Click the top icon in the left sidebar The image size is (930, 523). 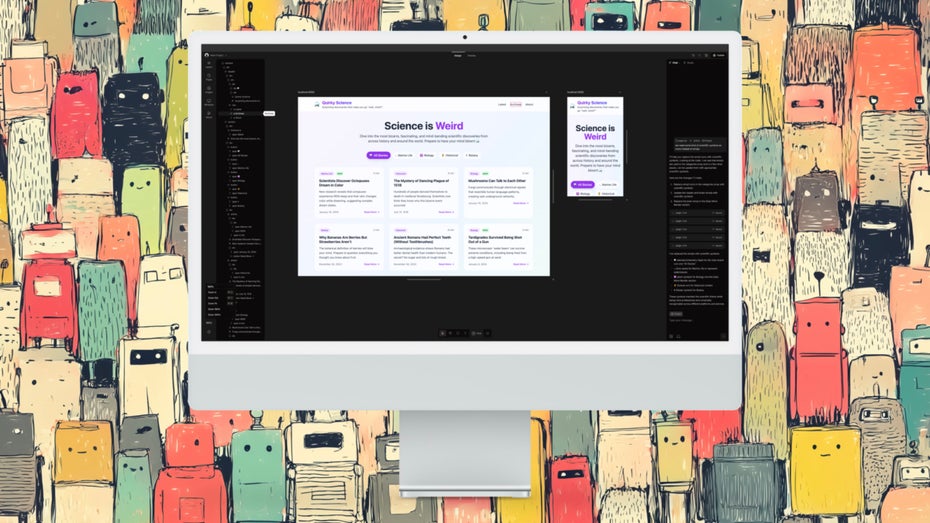[x=209, y=64]
